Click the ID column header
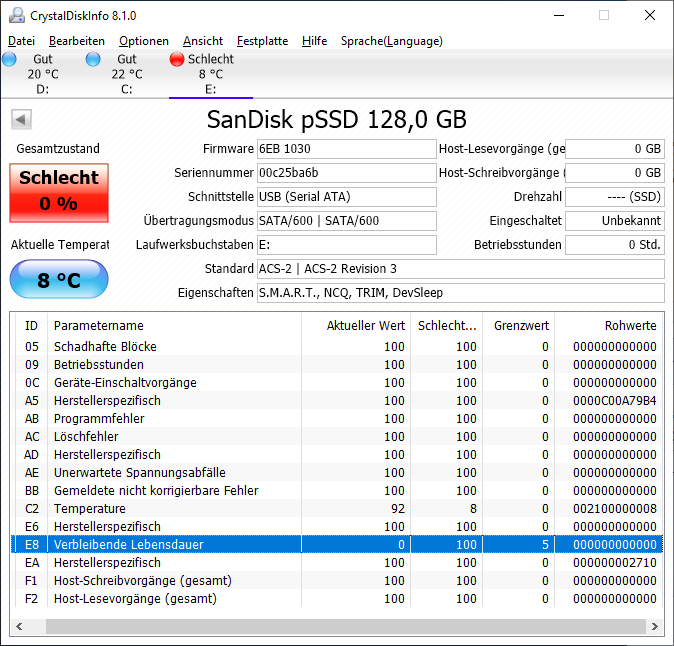This screenshot has height=646, width=674. (x=31, y=326)
